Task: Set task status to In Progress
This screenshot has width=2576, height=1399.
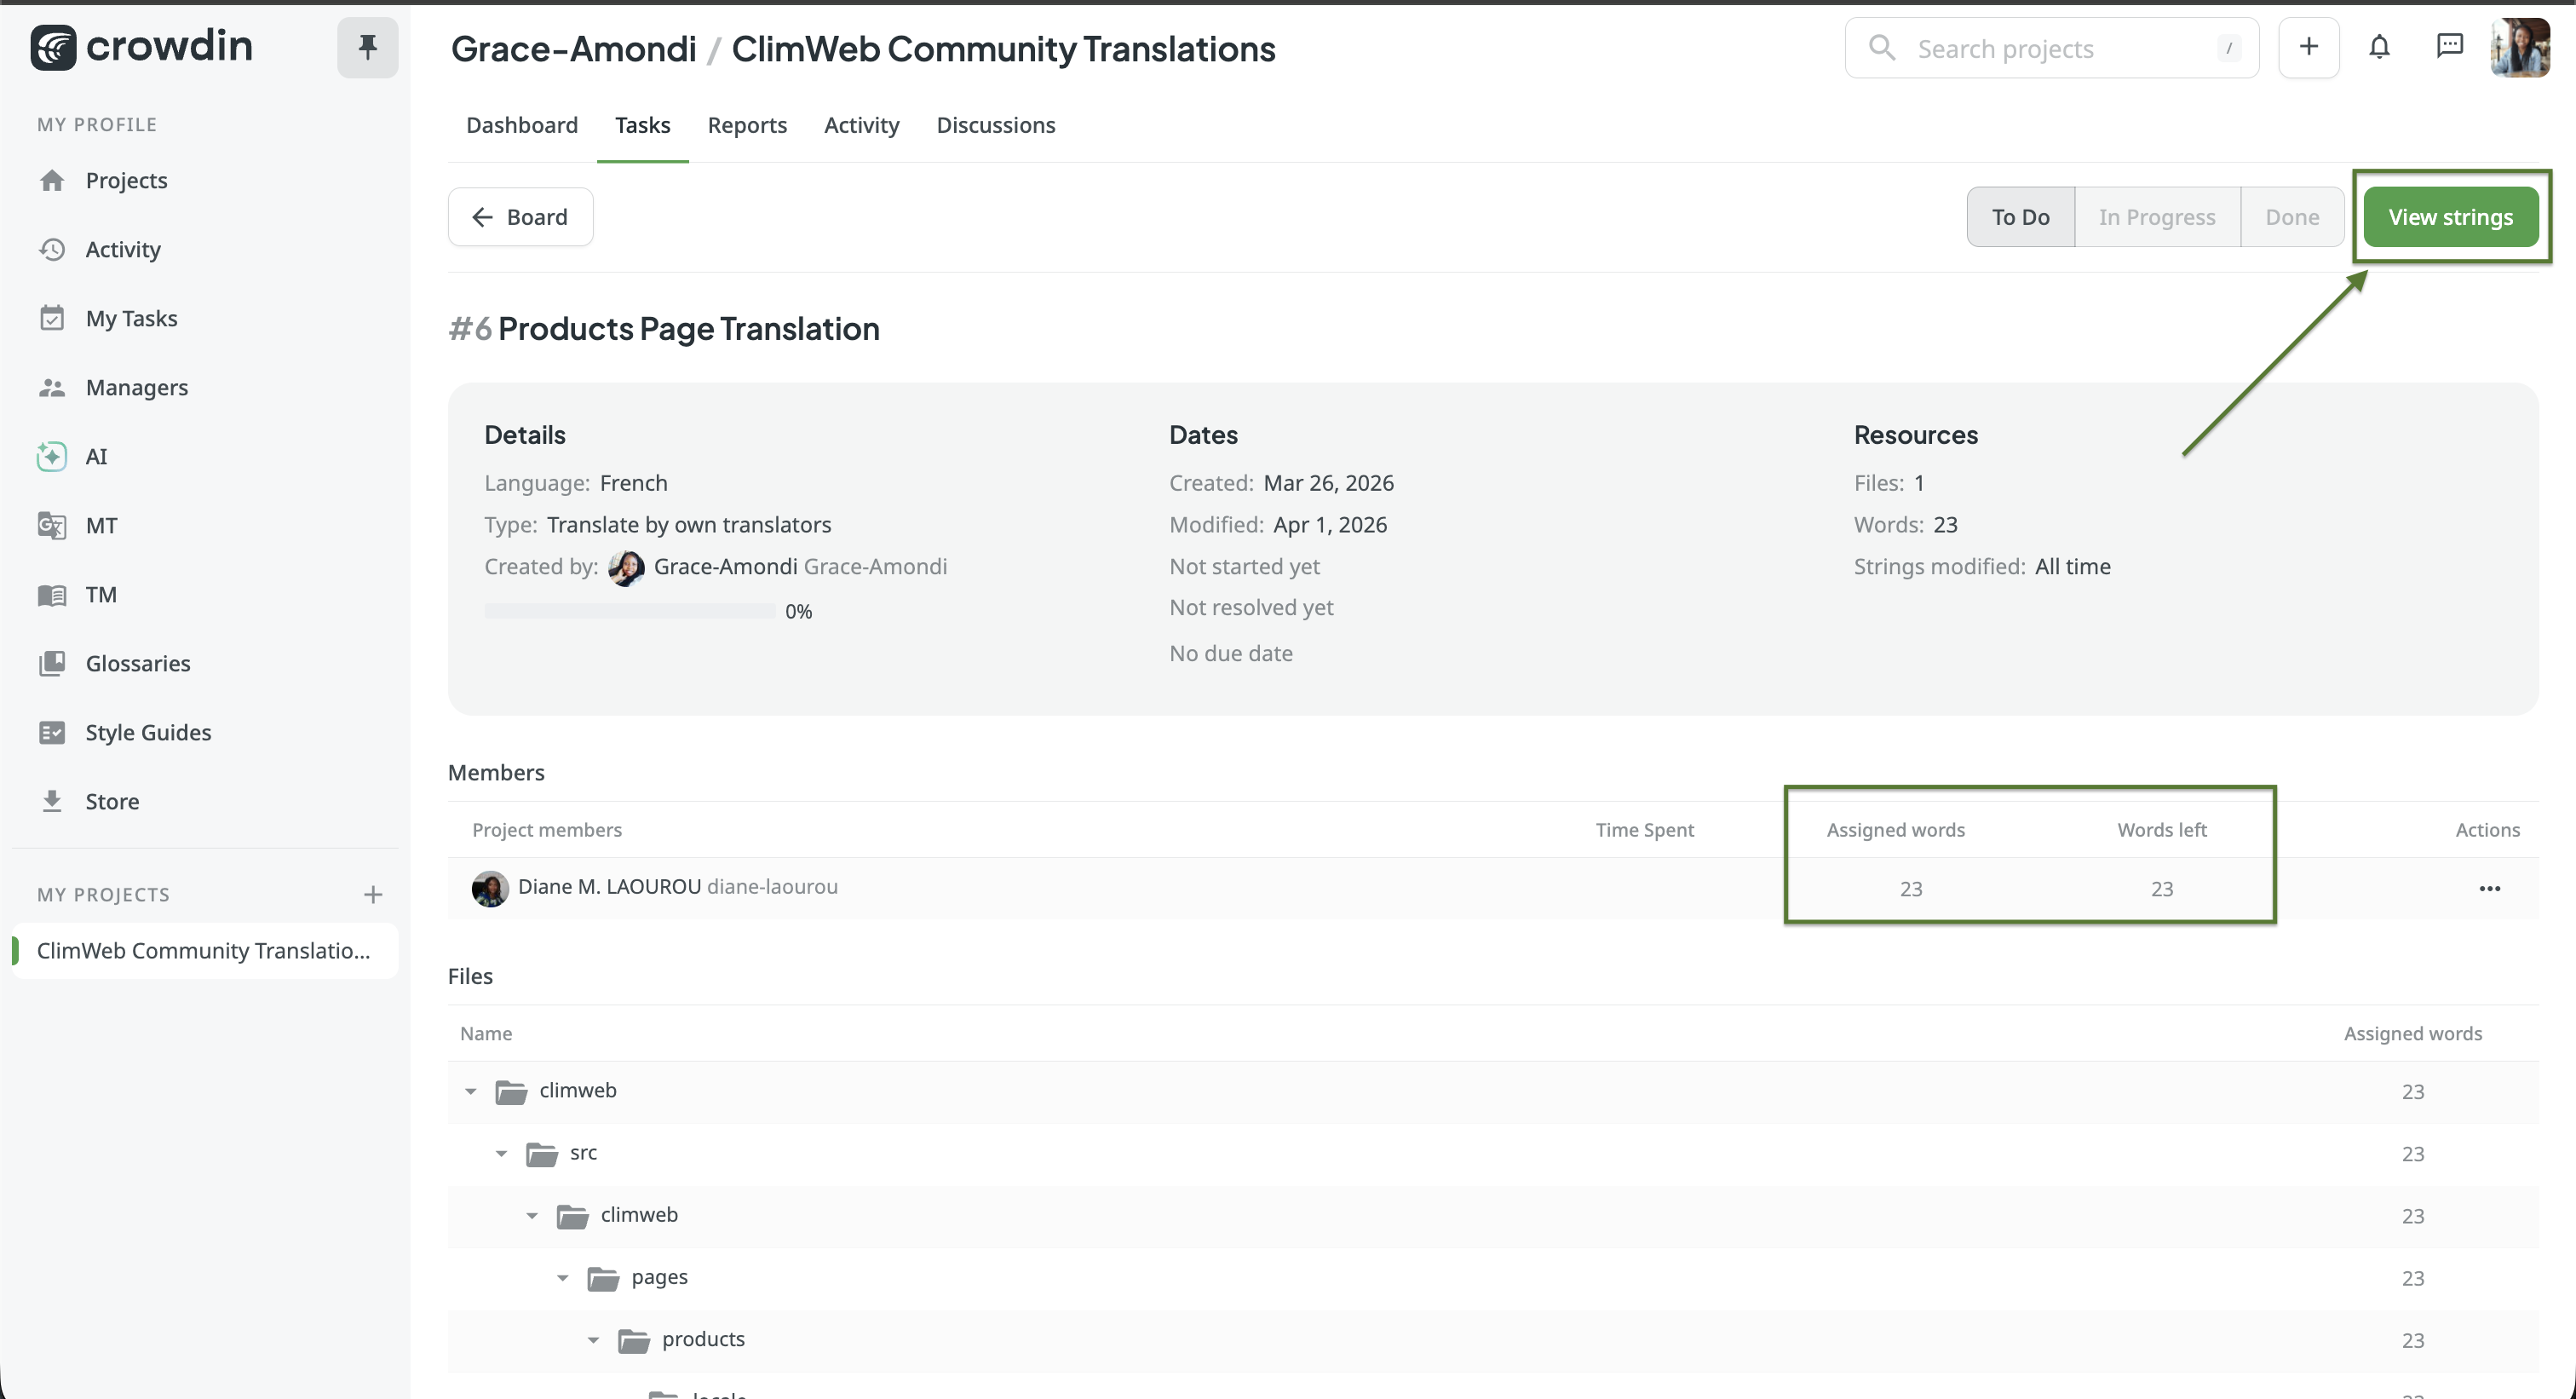Action: [x=2156, y=217]
